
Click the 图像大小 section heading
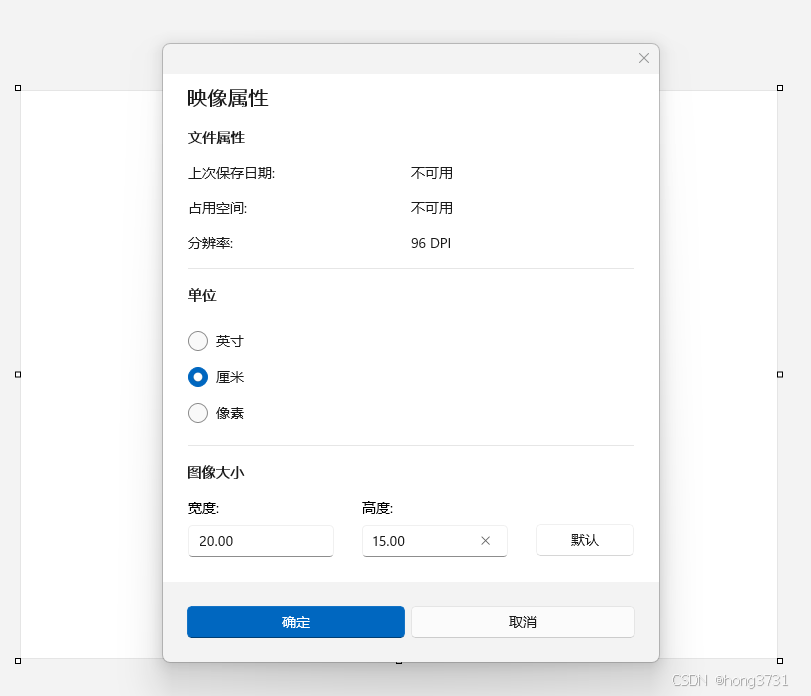coord(216,472)
